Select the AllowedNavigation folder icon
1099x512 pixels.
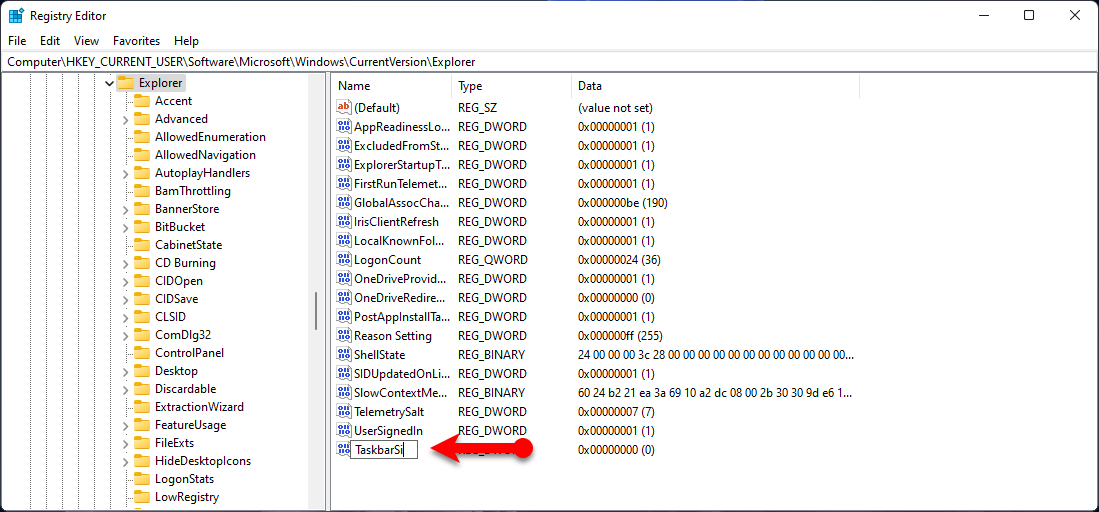click(x=142, y=155)
